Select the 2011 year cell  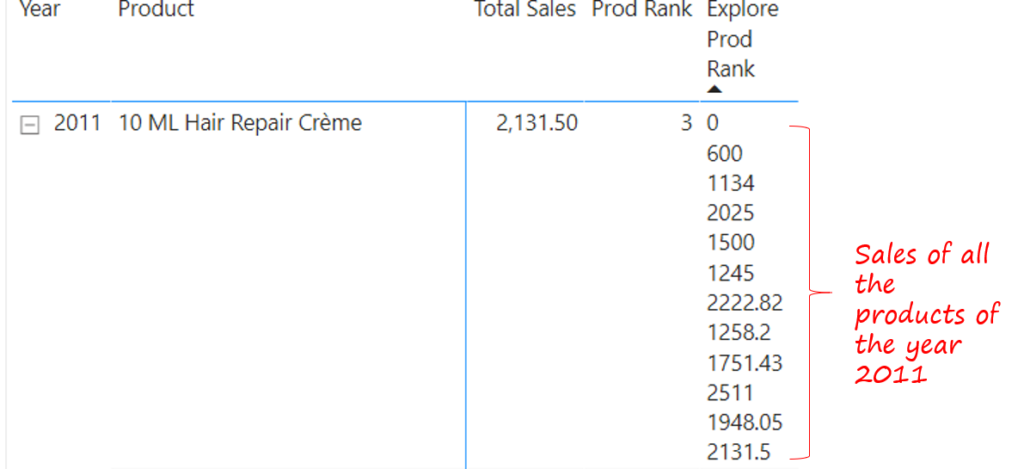(77, 124)
